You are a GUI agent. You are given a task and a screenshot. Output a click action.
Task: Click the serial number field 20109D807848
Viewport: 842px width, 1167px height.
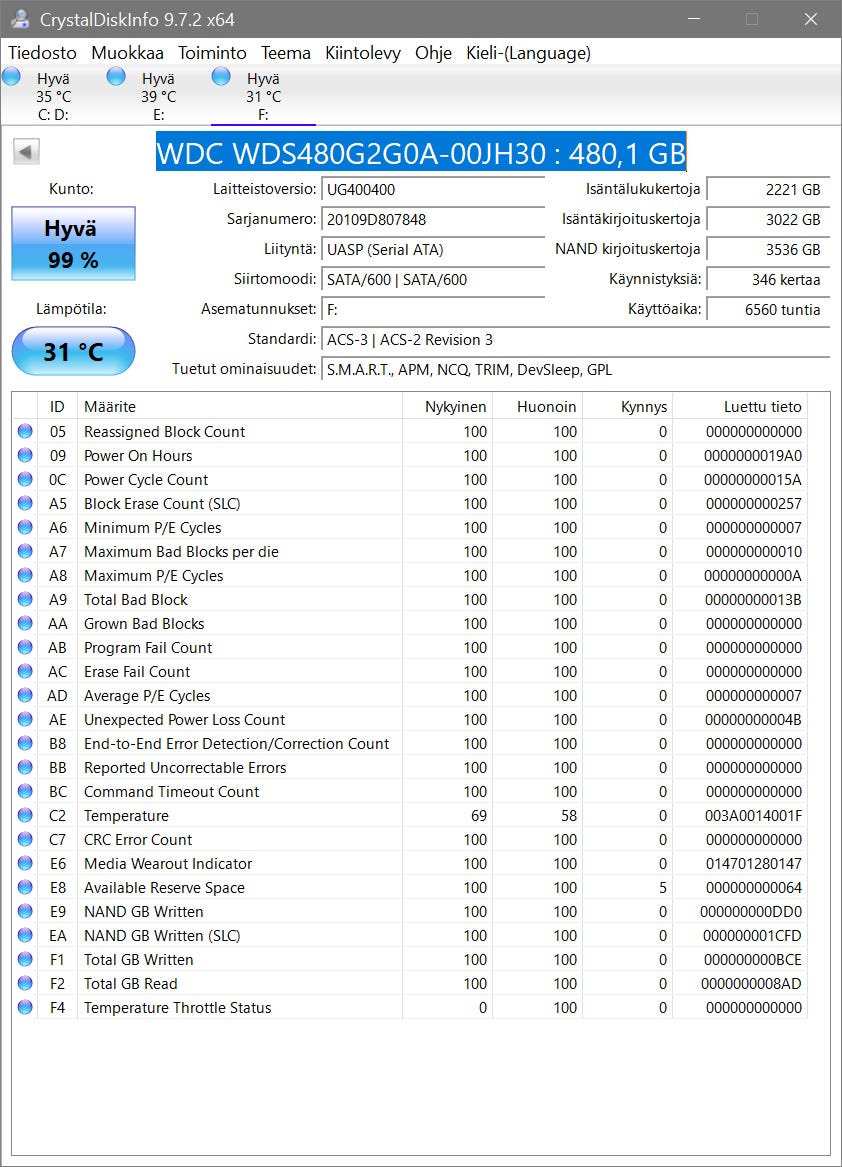point(433,220)
